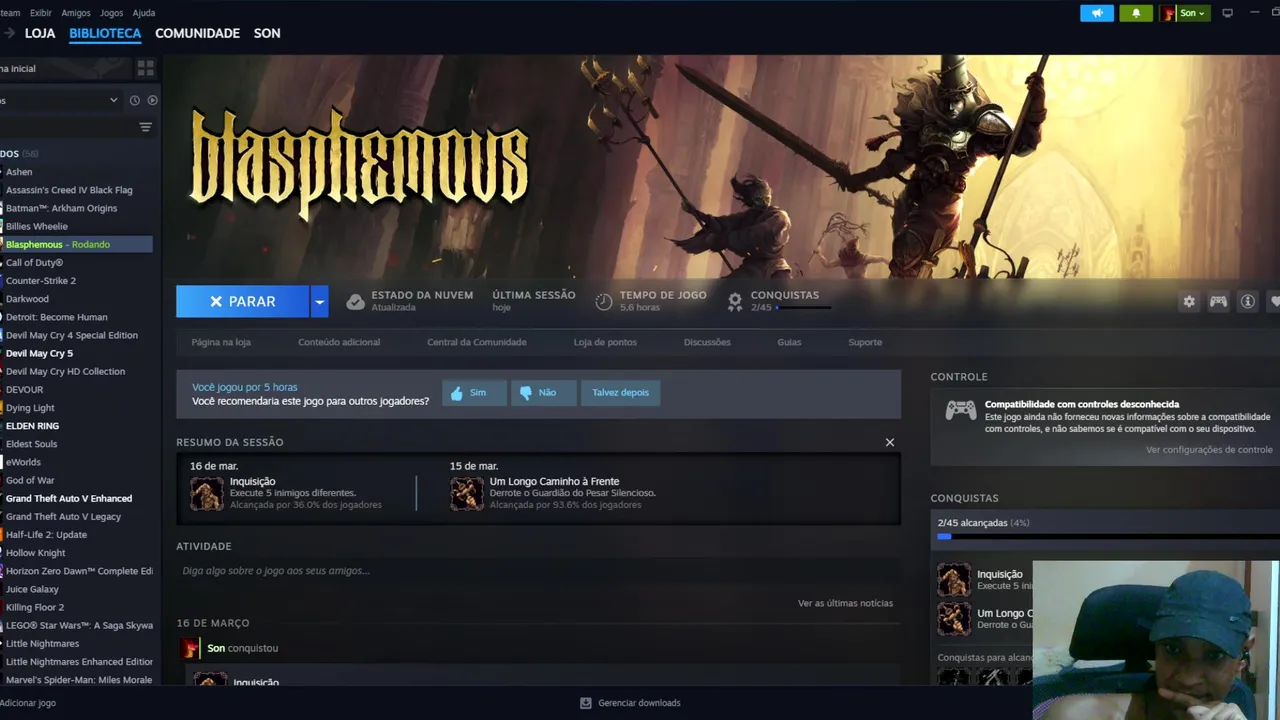This screenshot has height=720, width=1280.
Task: Select the BIBLIOTECA tab
Action: pyautogui.click(x=105, y=33)
